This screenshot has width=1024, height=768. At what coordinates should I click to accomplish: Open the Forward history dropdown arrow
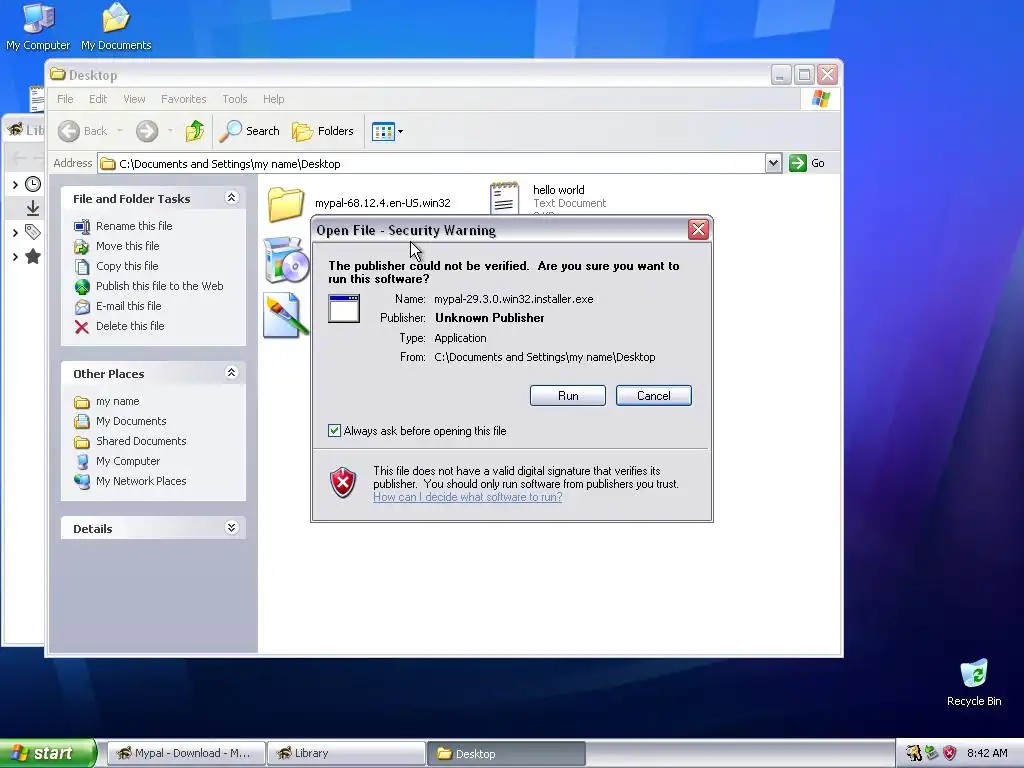(170, 131)
